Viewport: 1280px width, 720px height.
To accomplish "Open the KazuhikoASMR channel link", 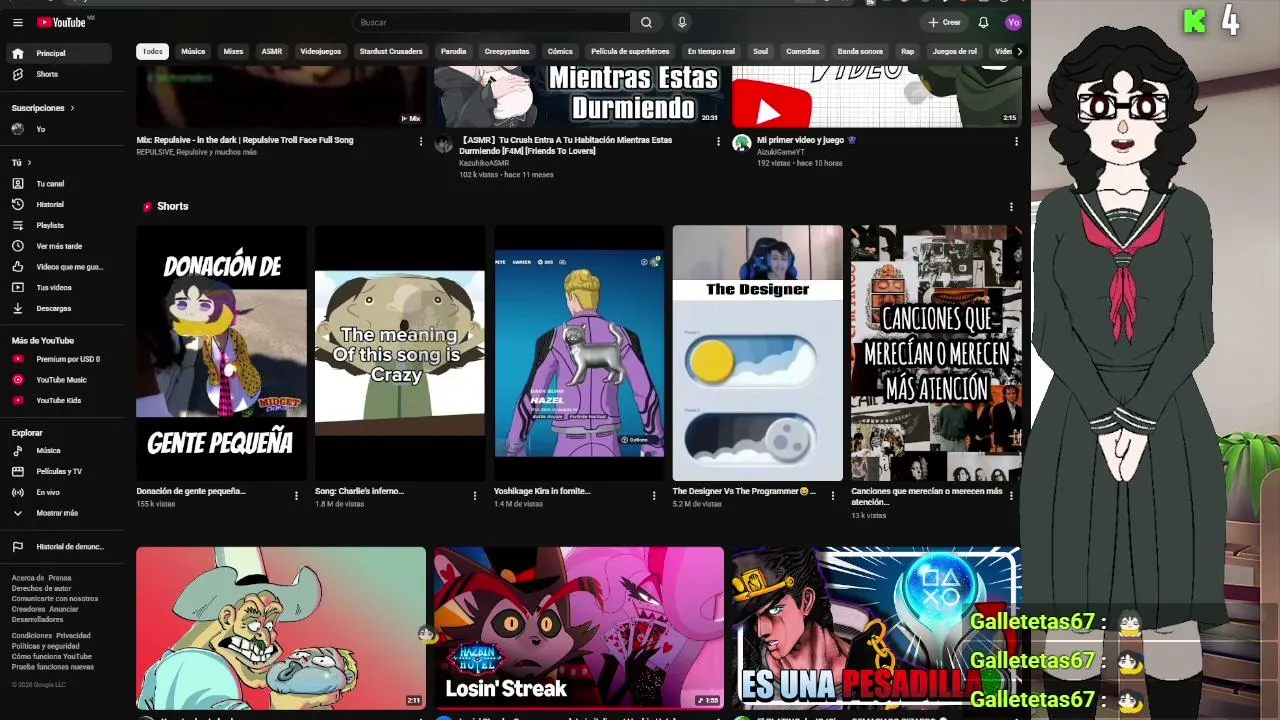I will point(484,163).
